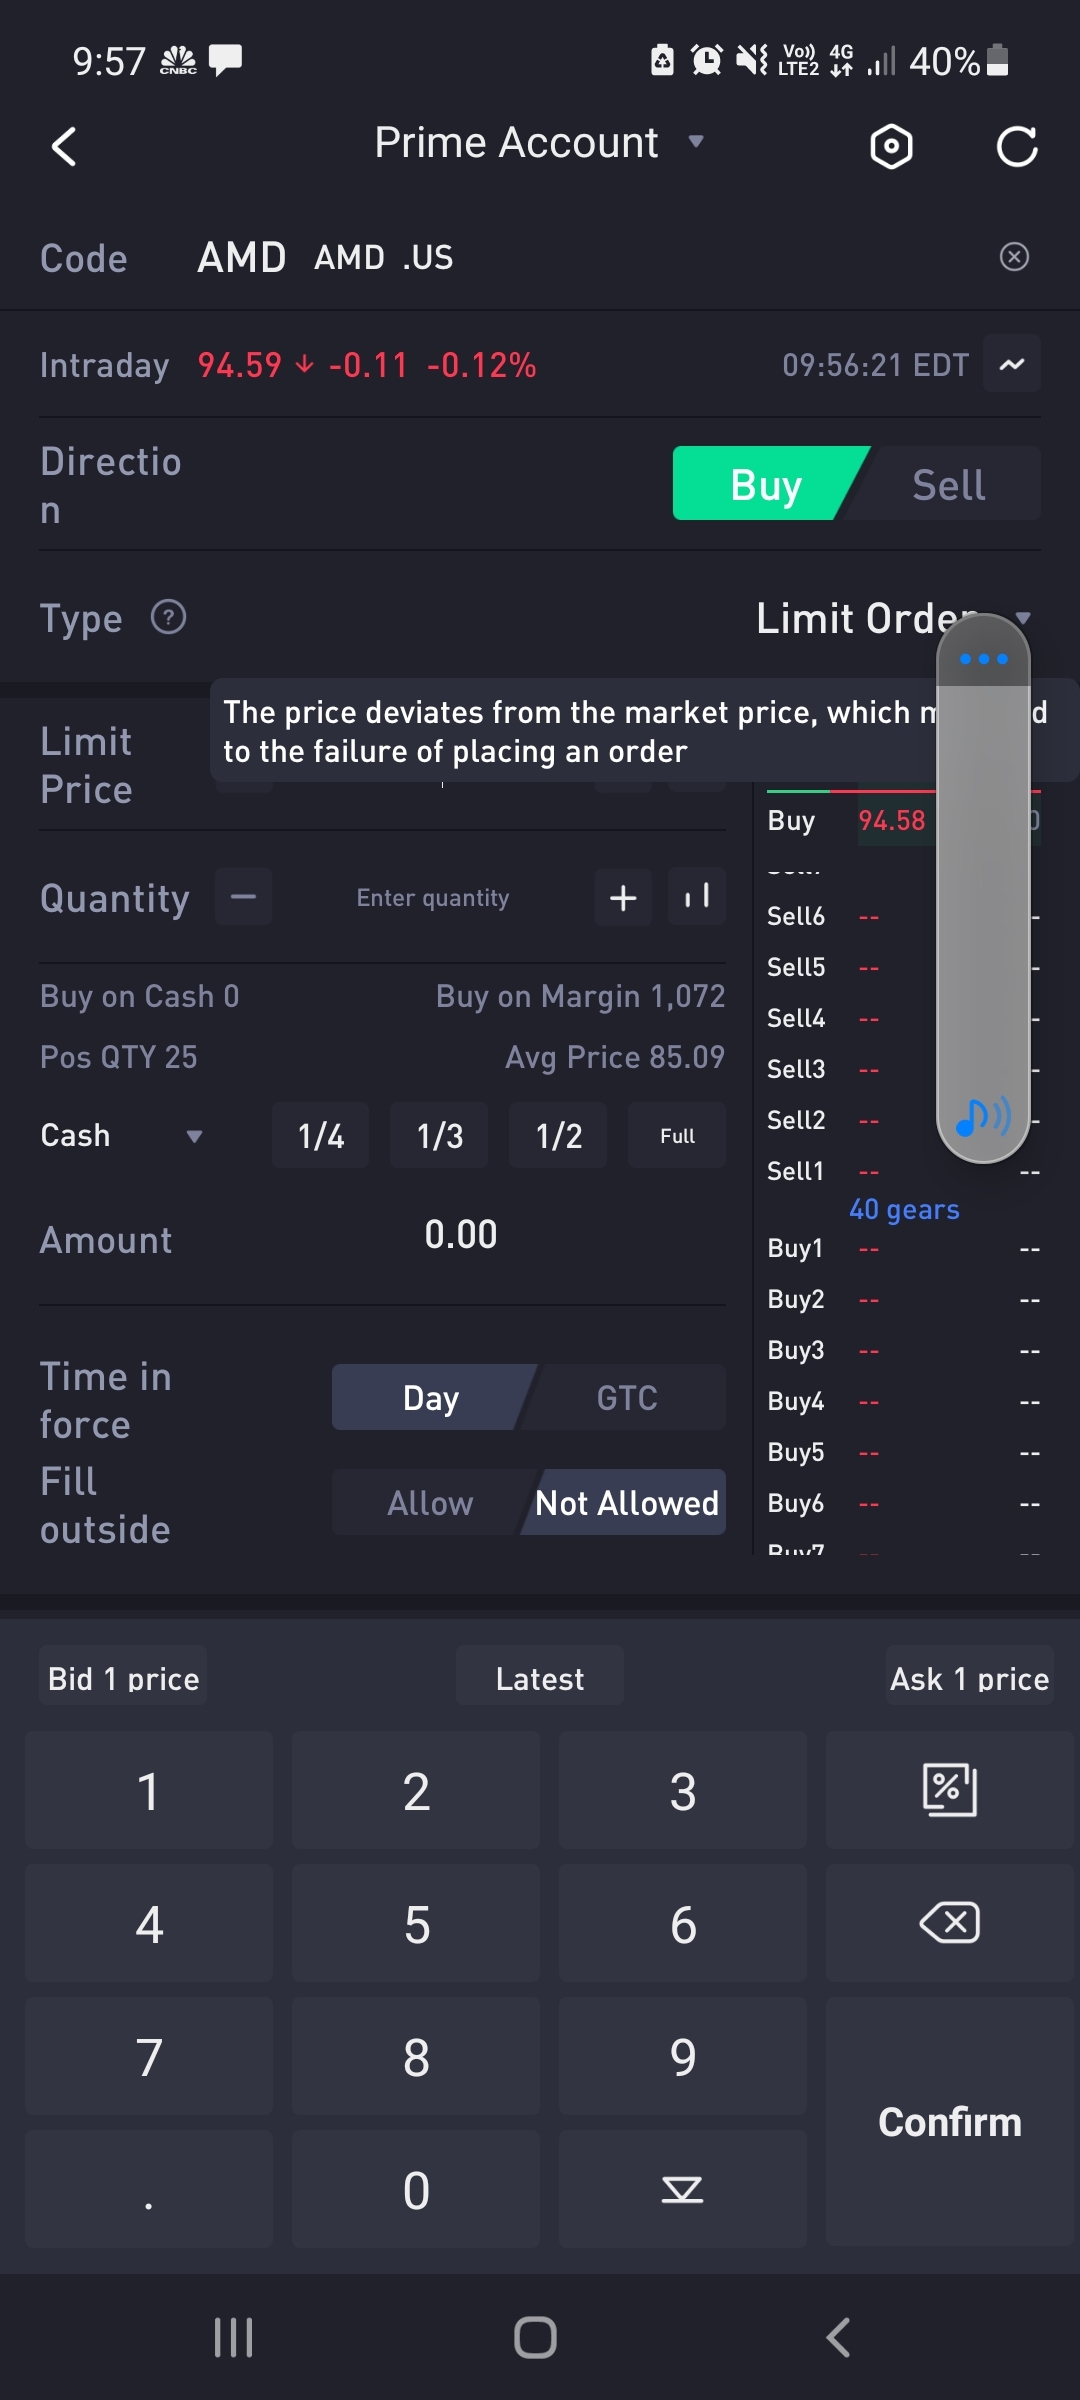Tap the quantity bar chart icon
1080x2400 pixels.
pyautogui.click(x=697, y=897)
